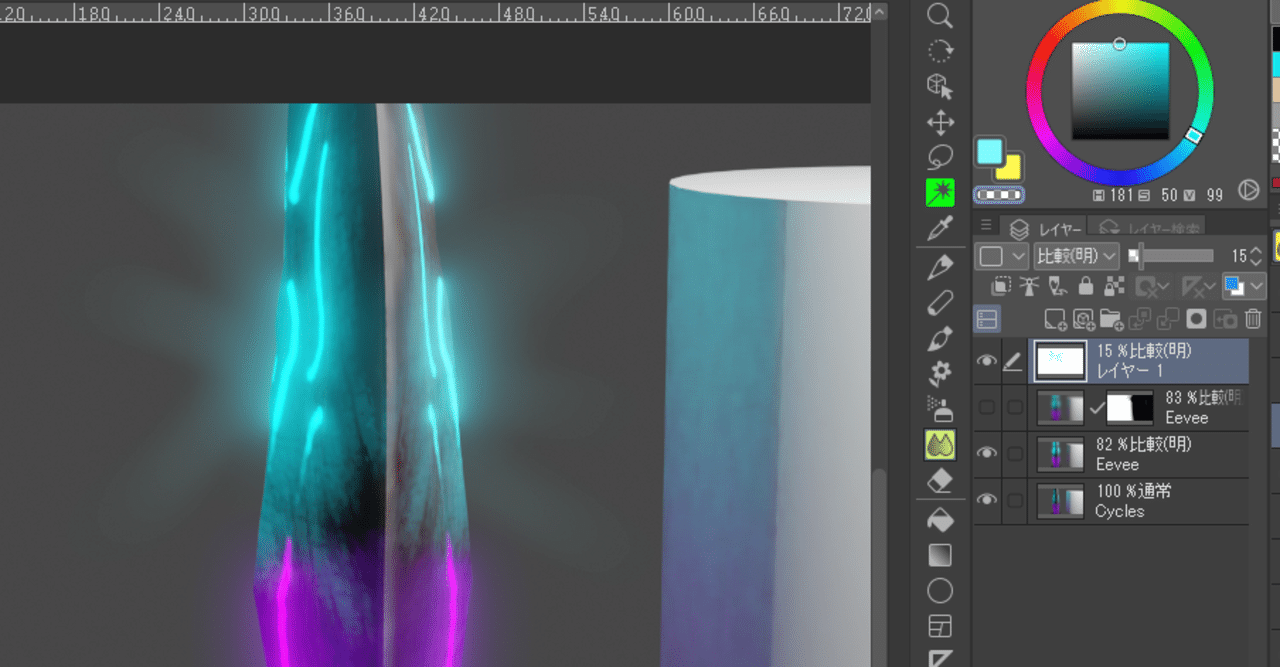1280x667 pixels.
Task: Select the Lasso selection tool
Action: 939,157
